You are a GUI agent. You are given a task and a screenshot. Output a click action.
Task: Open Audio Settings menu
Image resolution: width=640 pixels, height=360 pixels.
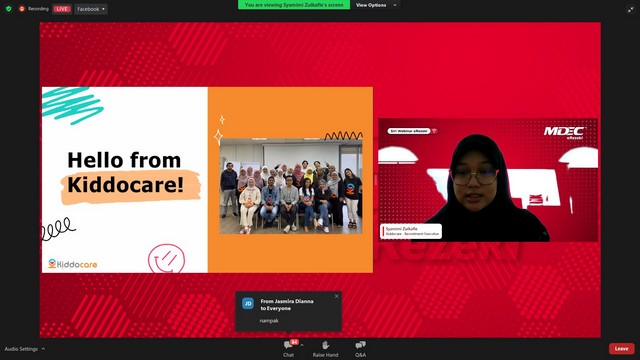21,349
